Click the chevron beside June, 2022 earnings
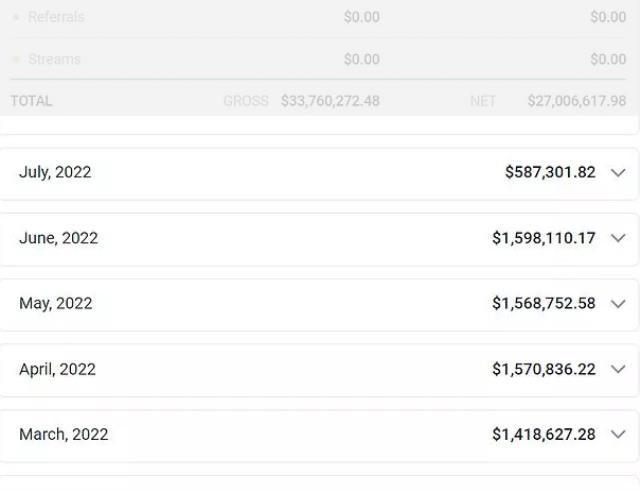This screenshot has width=640, height=491. pyautogui.click(x=617, y=238)
